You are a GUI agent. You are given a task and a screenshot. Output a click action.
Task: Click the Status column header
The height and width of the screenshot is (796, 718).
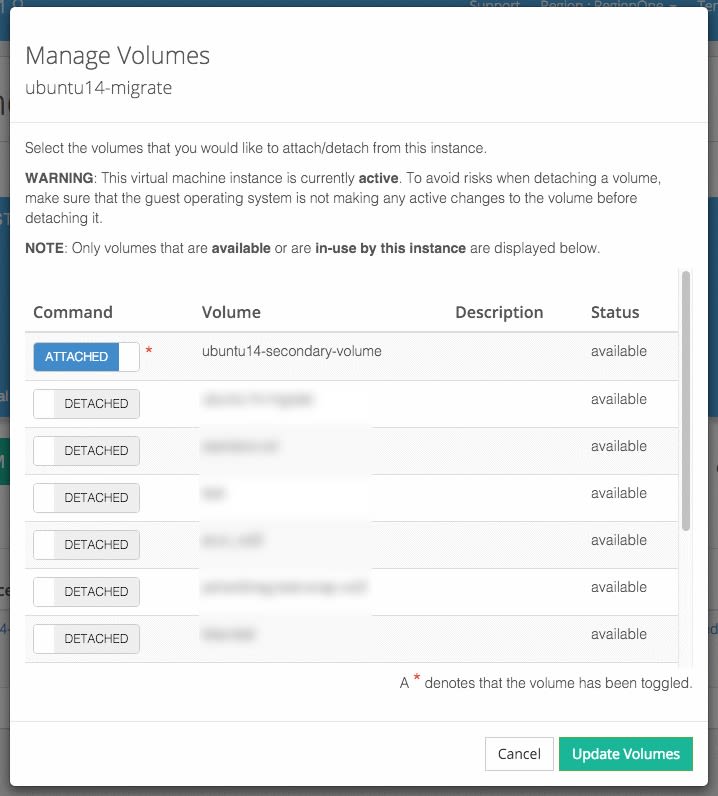coord(614,312)
